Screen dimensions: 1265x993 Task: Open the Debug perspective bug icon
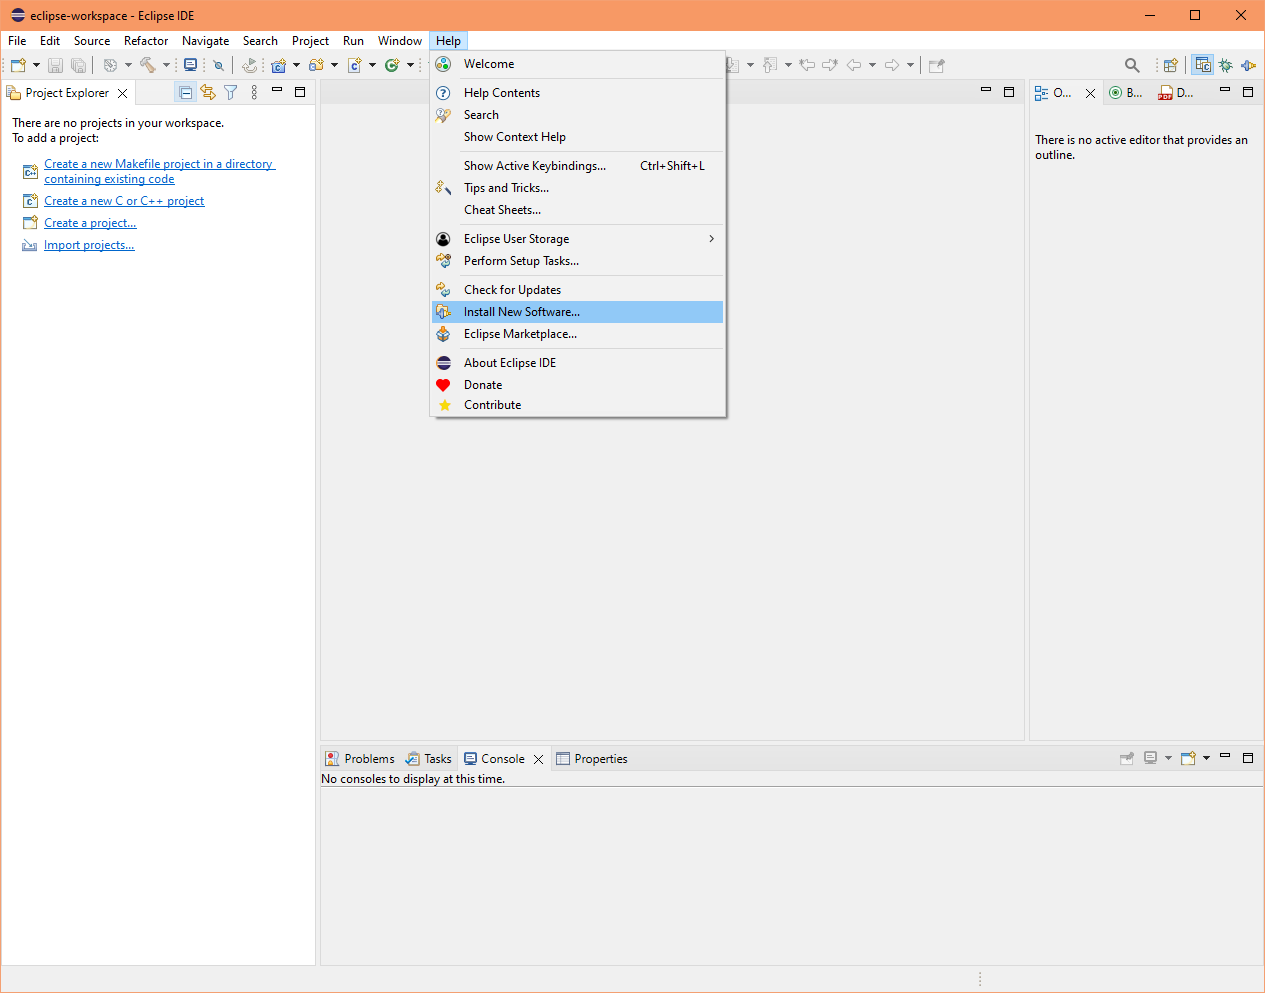coord(1226,65)
